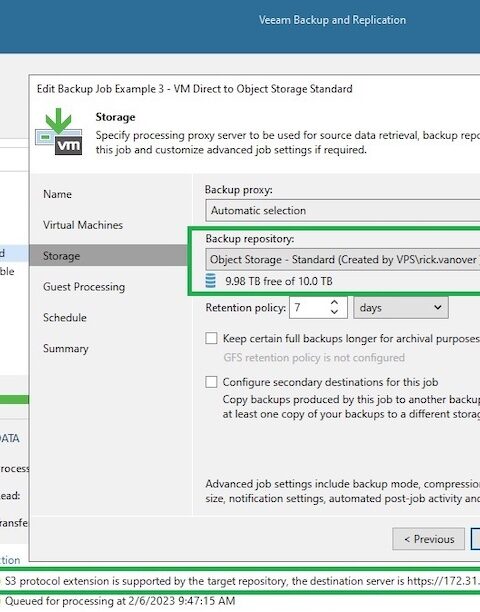Decrease the retention policy value
This screenshot has width=480, height=612.
click(334, 312)
